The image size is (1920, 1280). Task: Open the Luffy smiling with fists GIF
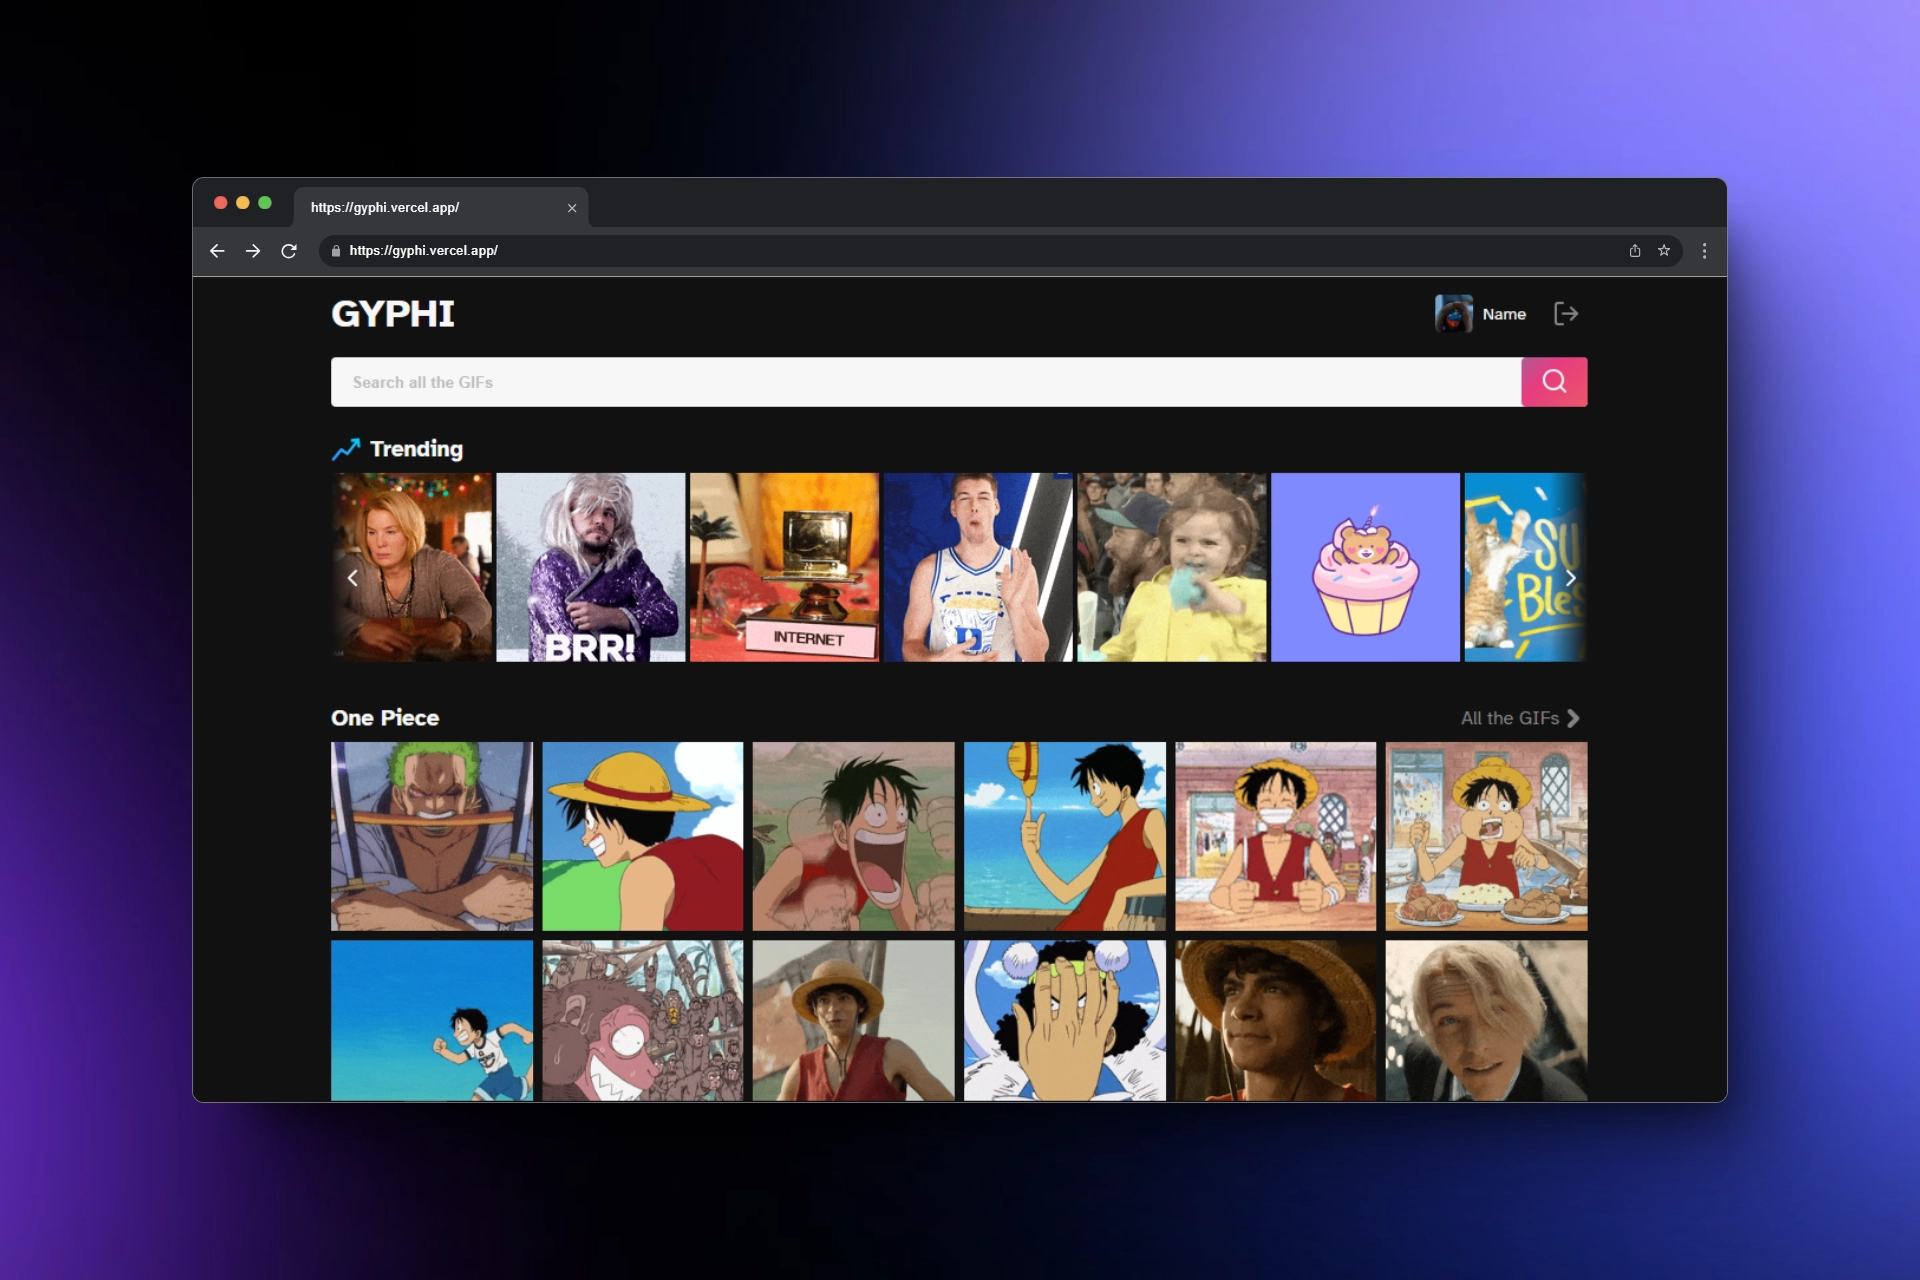(x=1276, y=836)
